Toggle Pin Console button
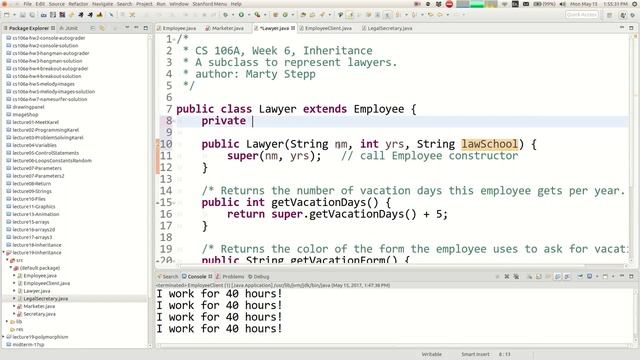Image resolution: width=640 pixels, height=360 pixels. tap(580, 276)
